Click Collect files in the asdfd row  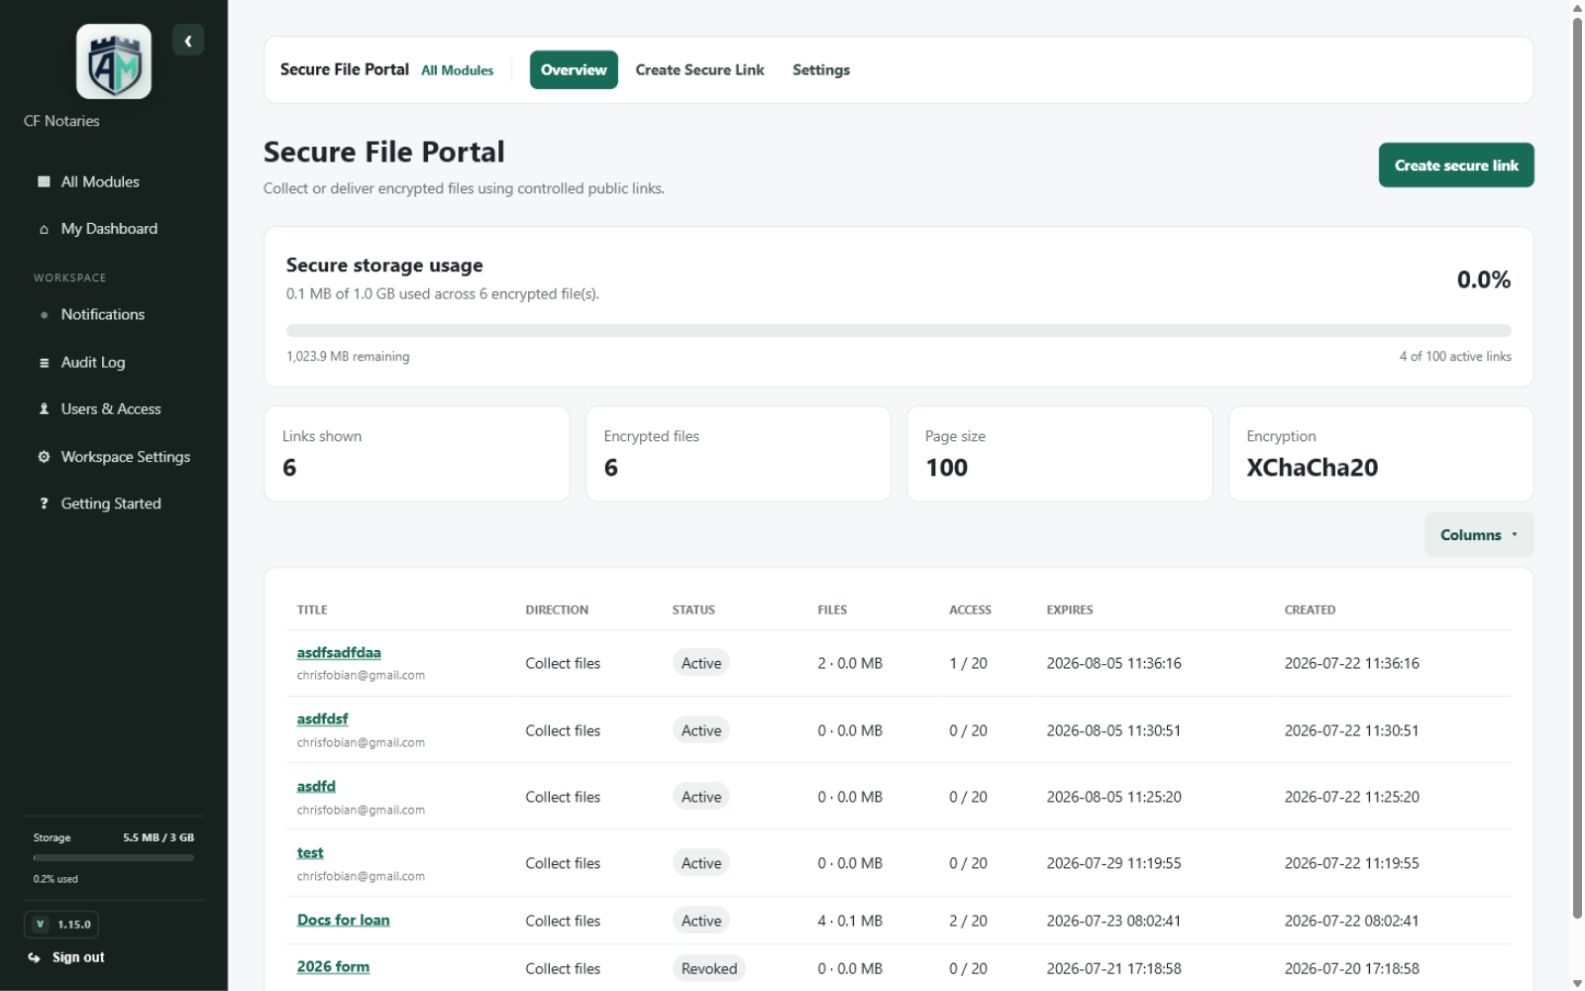click(563, 798)
